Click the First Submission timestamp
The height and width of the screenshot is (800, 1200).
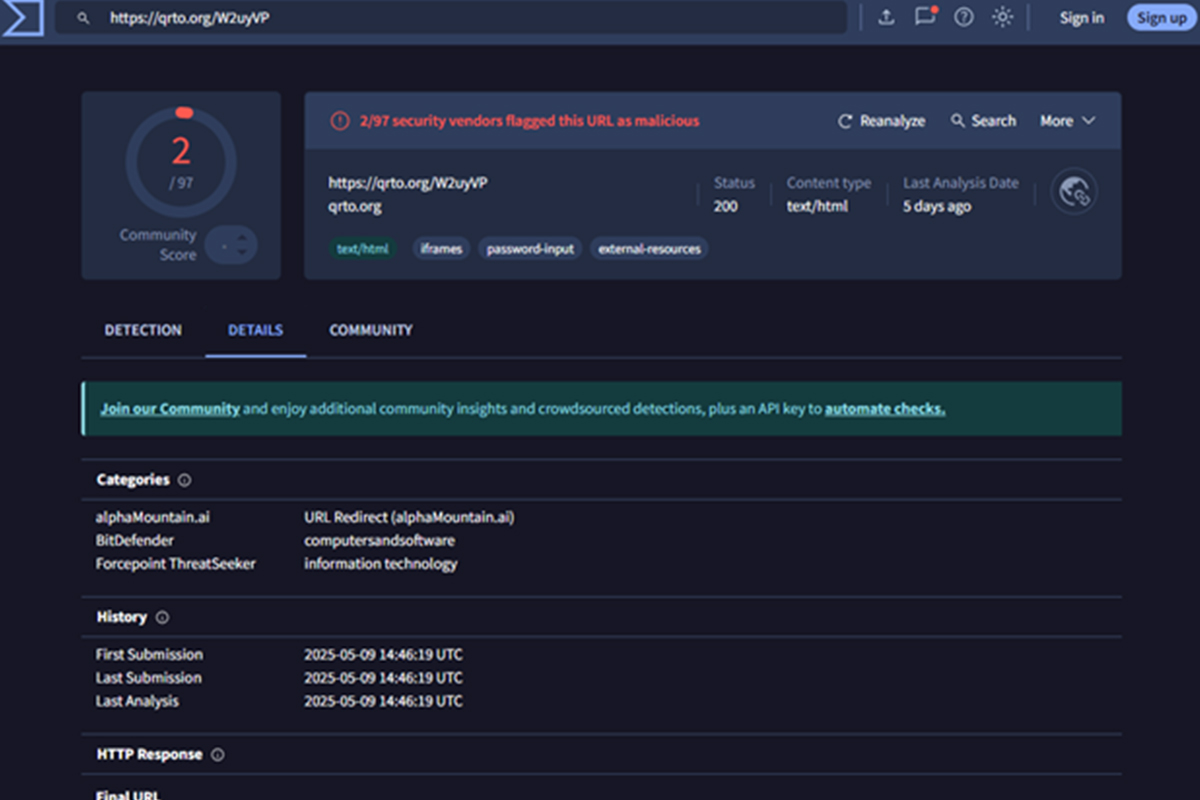point(384,655)
